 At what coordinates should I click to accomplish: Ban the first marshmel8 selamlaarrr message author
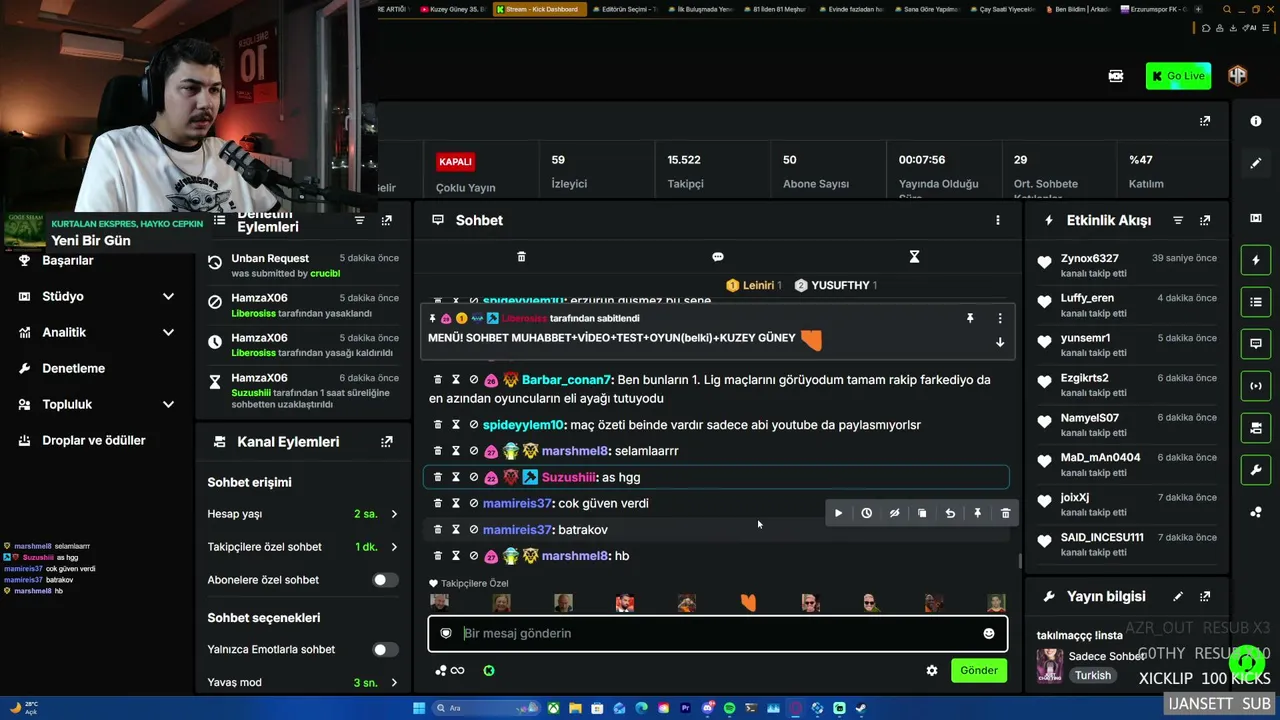[x=474, y=451]
